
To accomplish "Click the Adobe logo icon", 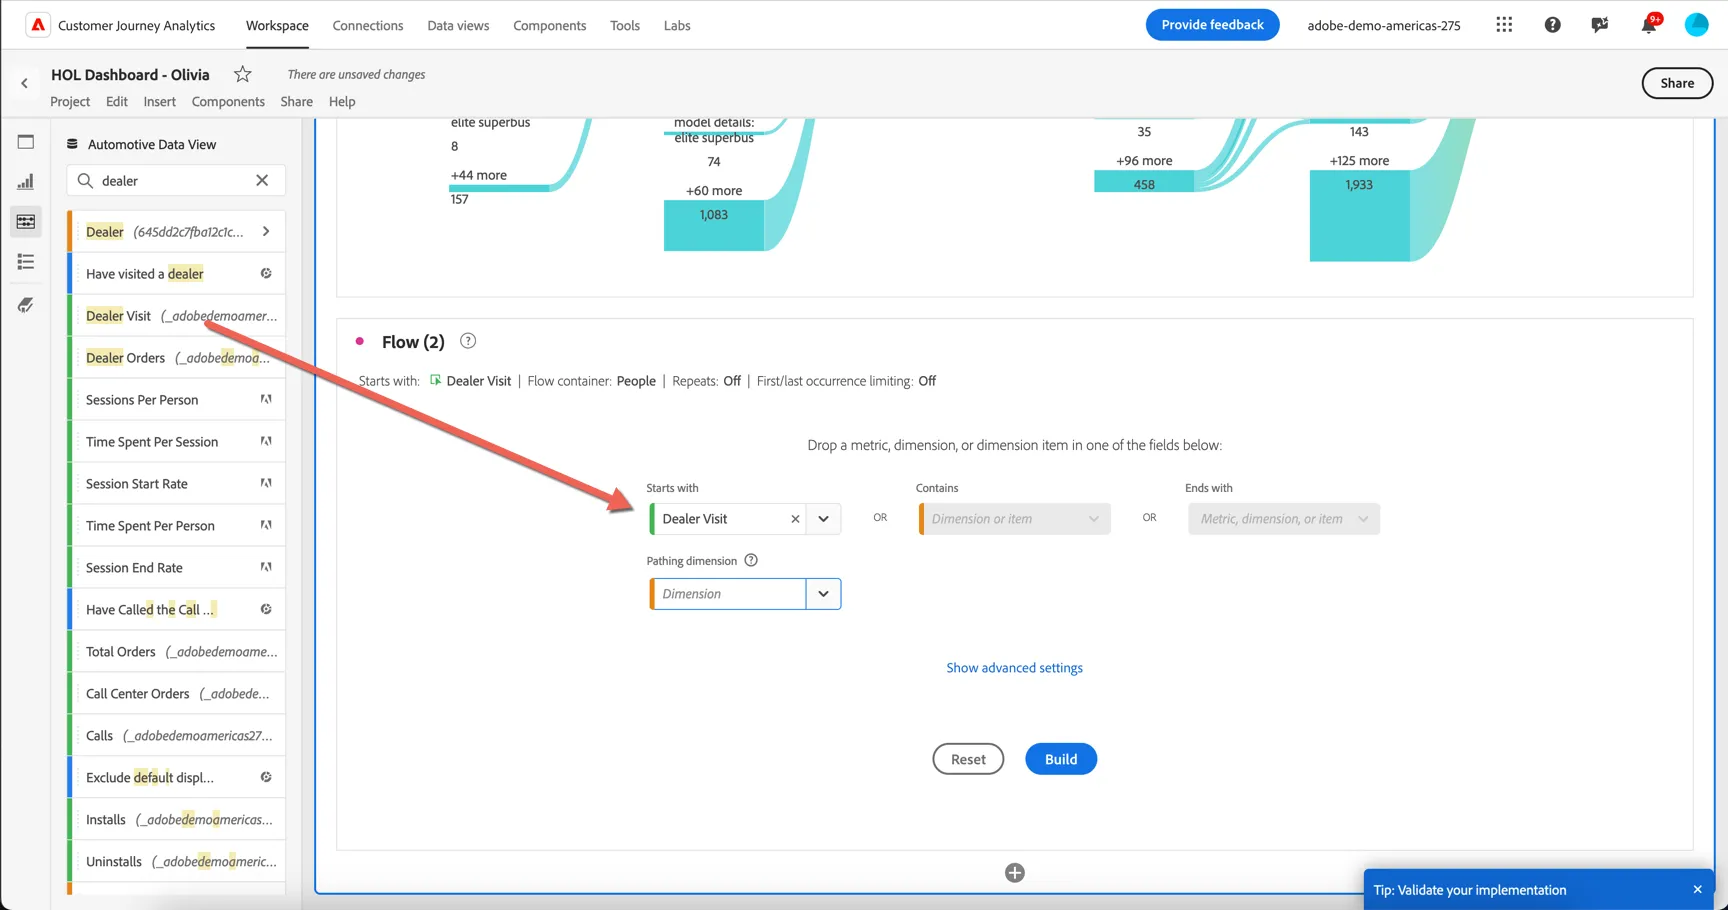I will pyautogui.click(x=38, y=25).
